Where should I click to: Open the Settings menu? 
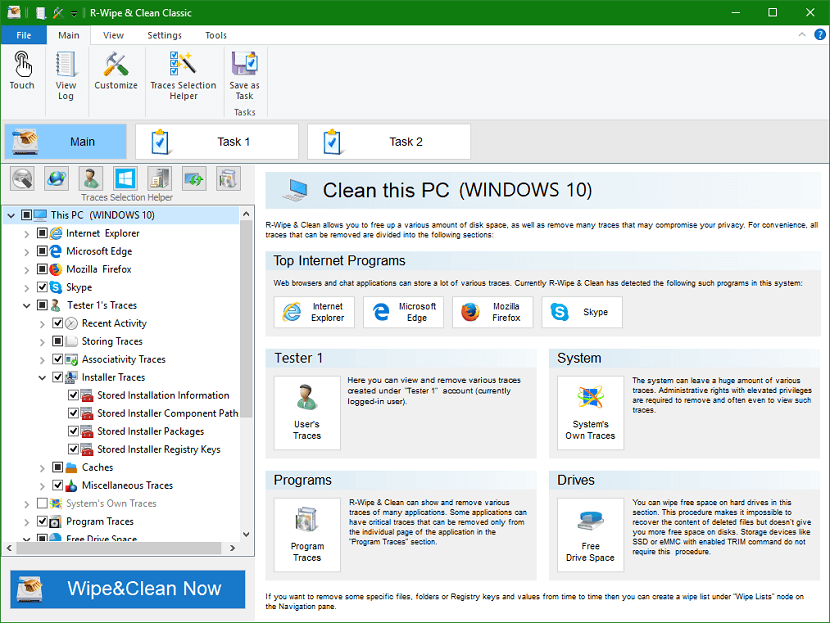tap(164, 35)
